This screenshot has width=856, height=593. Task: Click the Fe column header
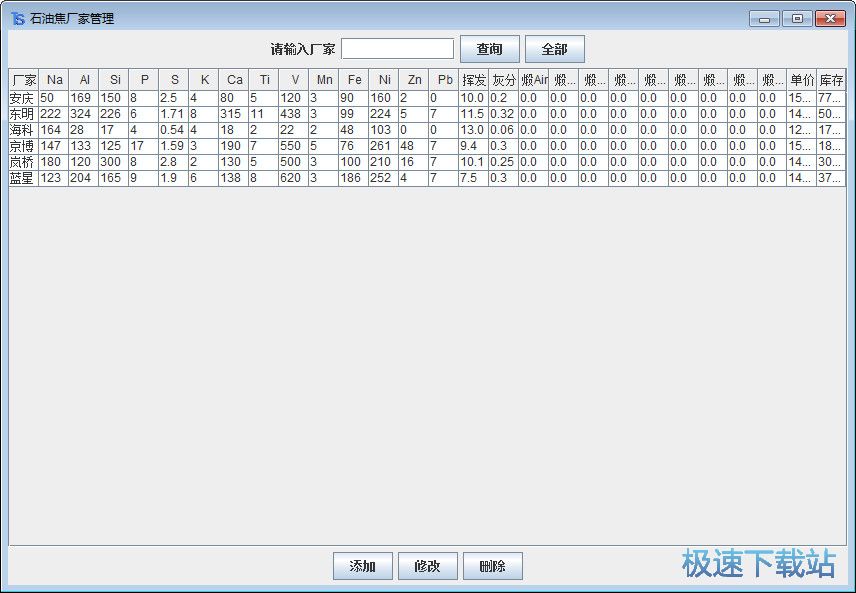354,80
